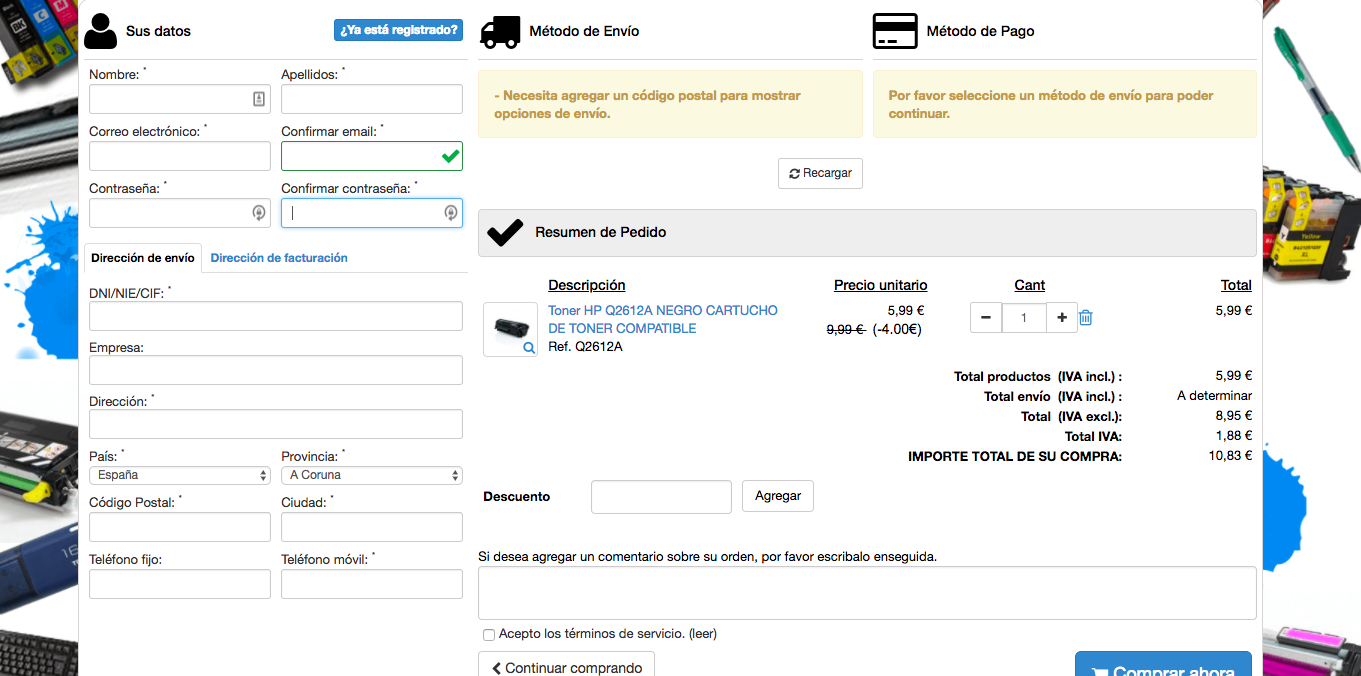Focus the Descuento code input field
The height and width of the screenshot is (676, 1361).
661,497
